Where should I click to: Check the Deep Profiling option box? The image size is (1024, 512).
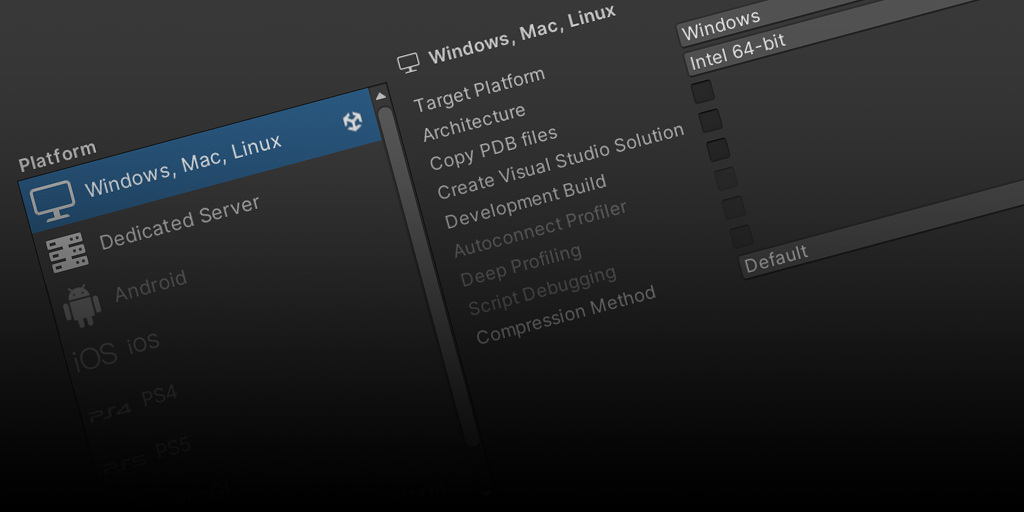pos(733,208)
